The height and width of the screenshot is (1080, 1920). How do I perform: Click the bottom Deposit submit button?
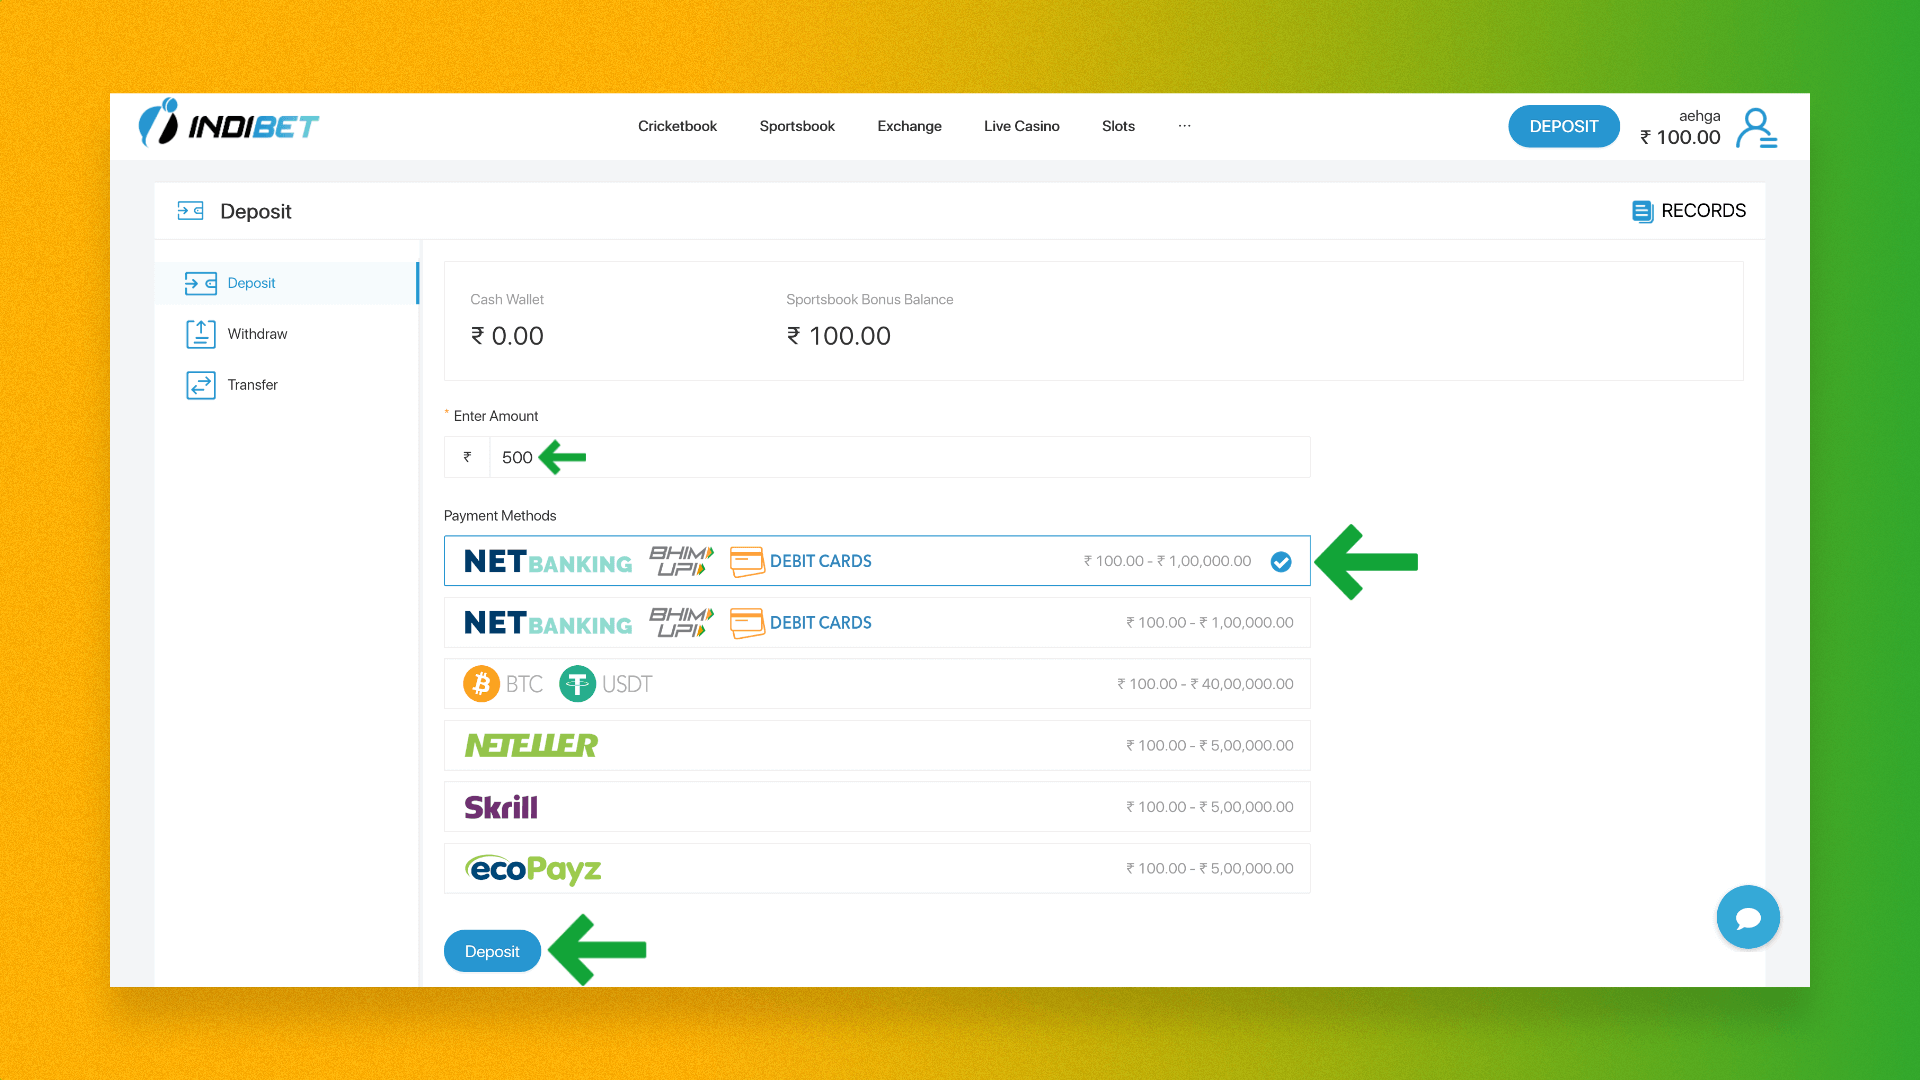coord(492,951)
